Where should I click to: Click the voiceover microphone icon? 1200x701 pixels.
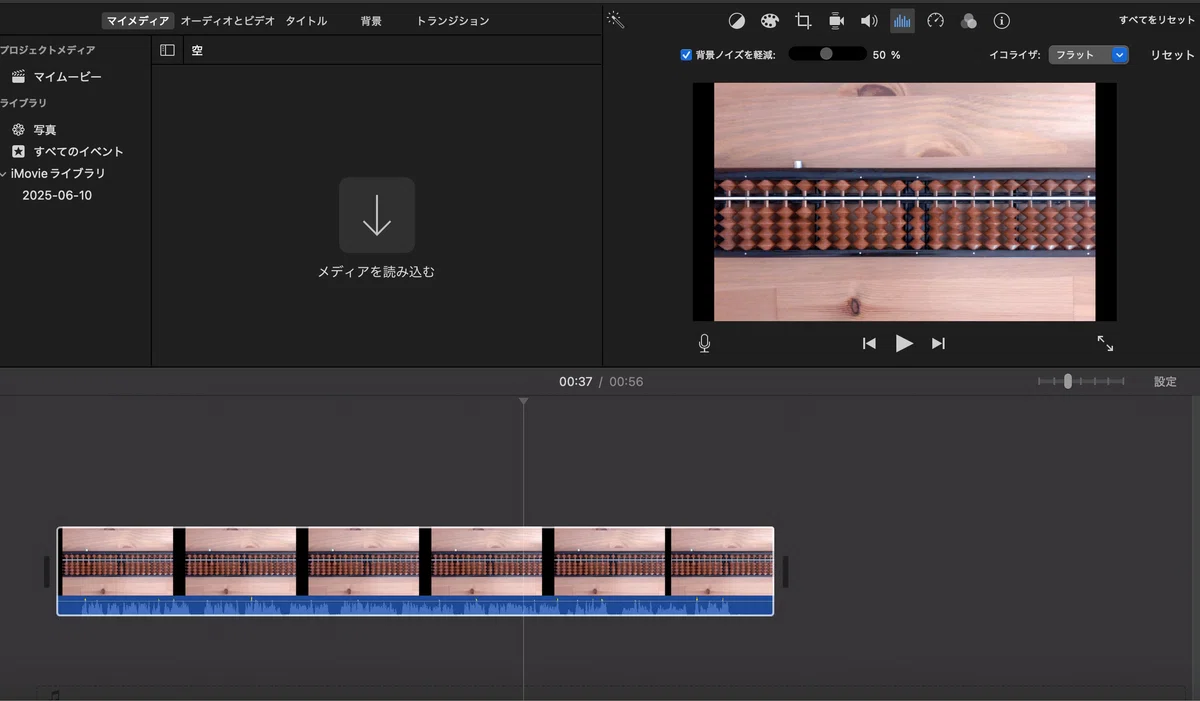704,343
